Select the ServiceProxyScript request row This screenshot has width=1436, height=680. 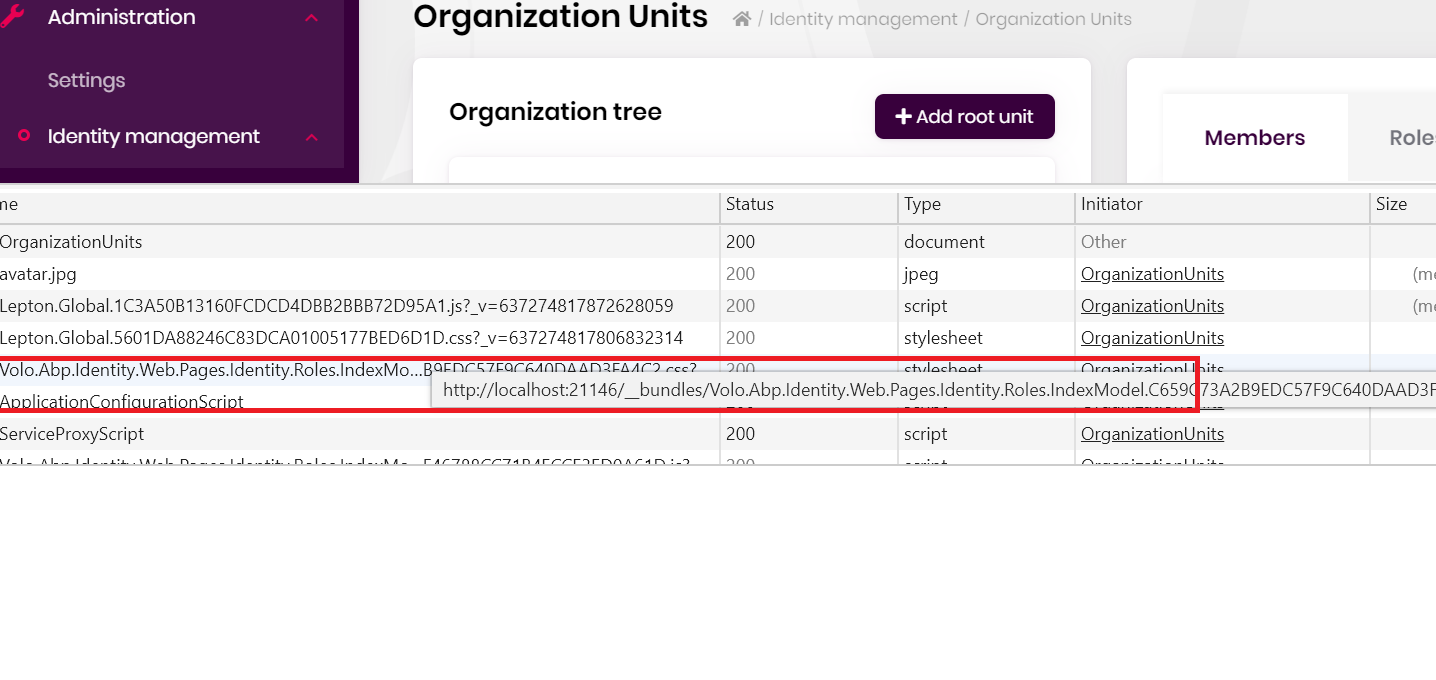(x=72, y=434)
